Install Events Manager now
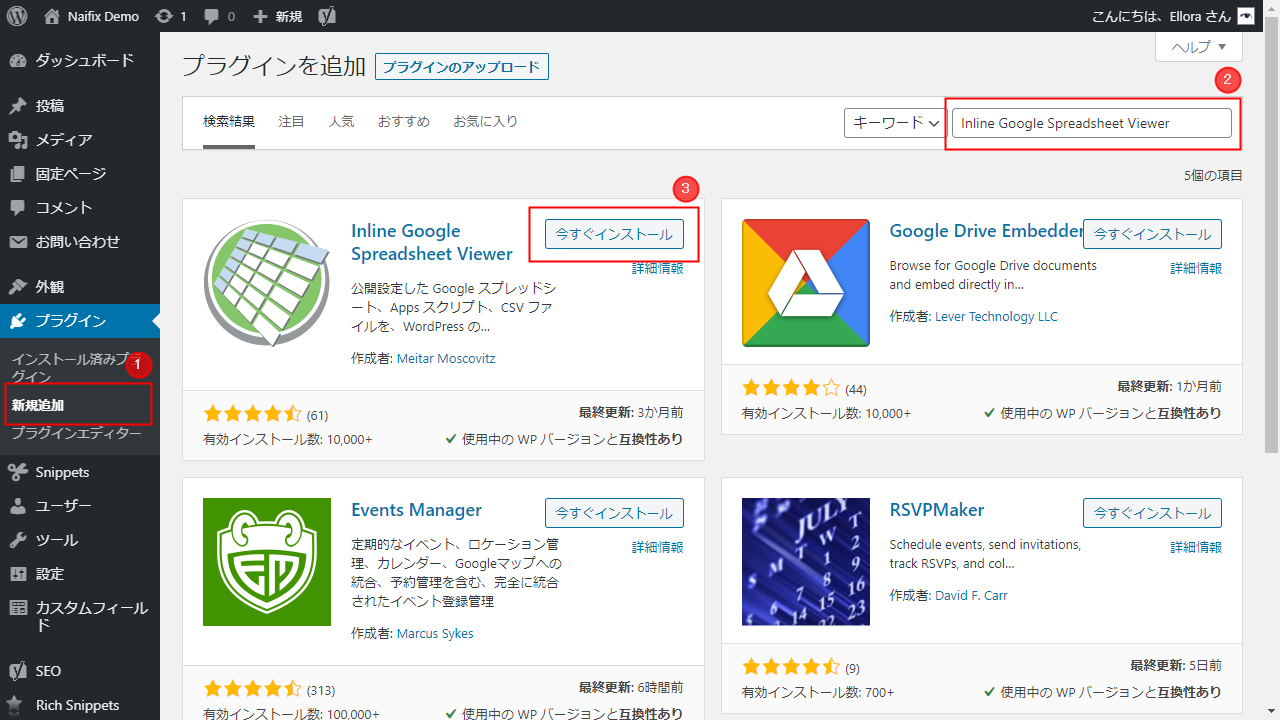The height and width of the screenshot is (720, 1280). 614,513
